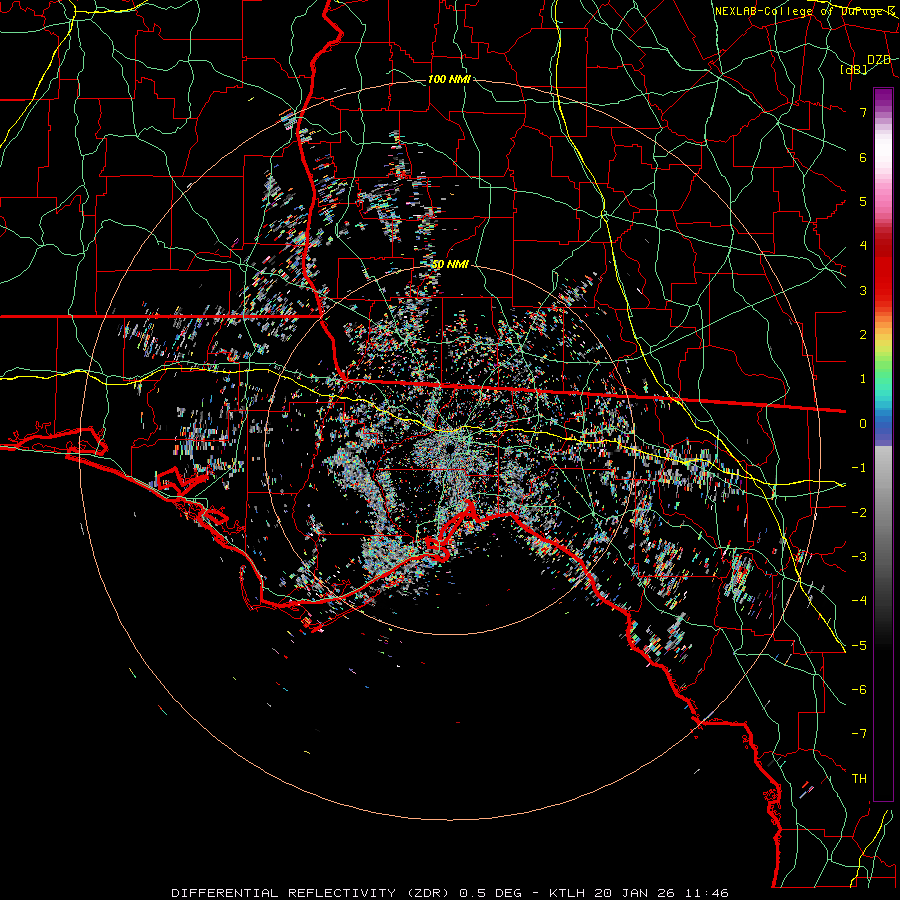
Task: Click the purple top of the color bar
Action: [x=883, y=98]
